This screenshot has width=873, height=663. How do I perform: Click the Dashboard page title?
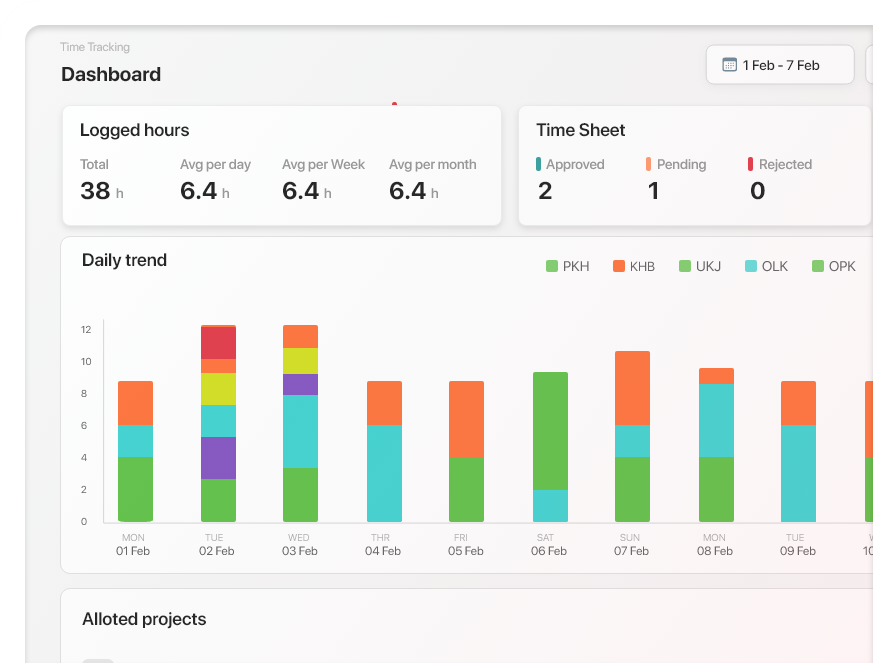(111, 75)
